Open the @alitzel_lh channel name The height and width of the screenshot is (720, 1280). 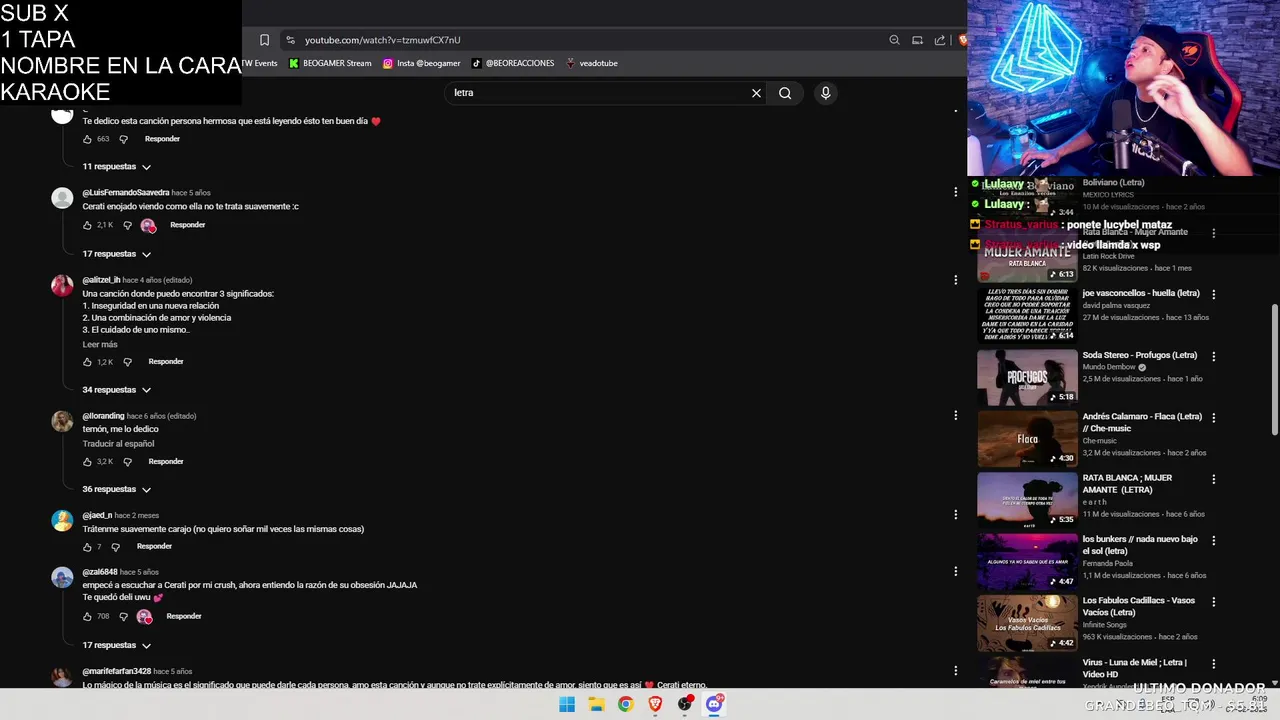(101, 280)
